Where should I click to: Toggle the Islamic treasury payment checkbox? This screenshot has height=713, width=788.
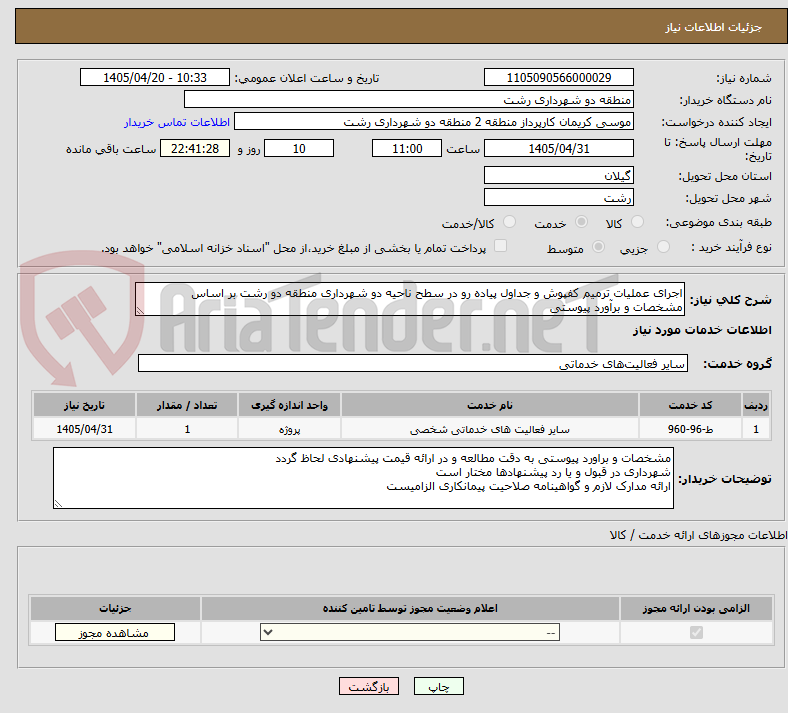coord(501,246)
